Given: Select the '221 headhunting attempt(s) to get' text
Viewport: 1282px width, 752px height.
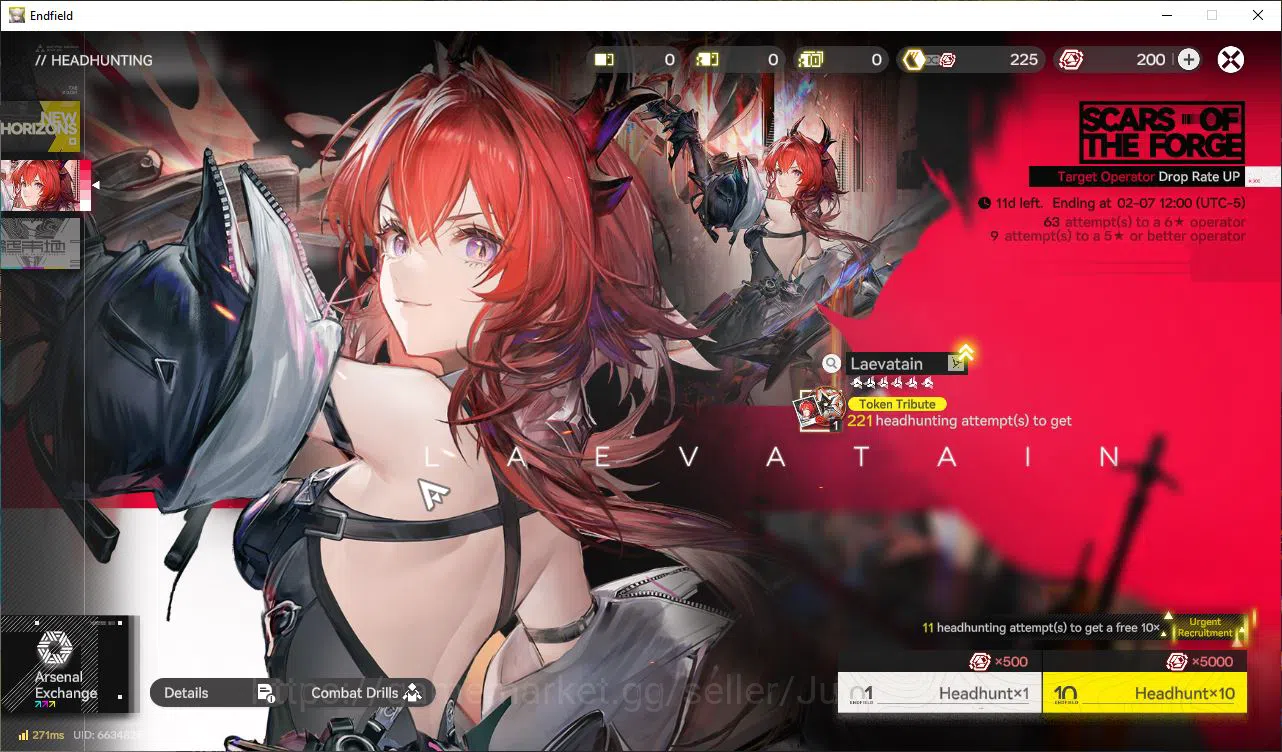Looking at the screenshot, I should tap(959, 421).
